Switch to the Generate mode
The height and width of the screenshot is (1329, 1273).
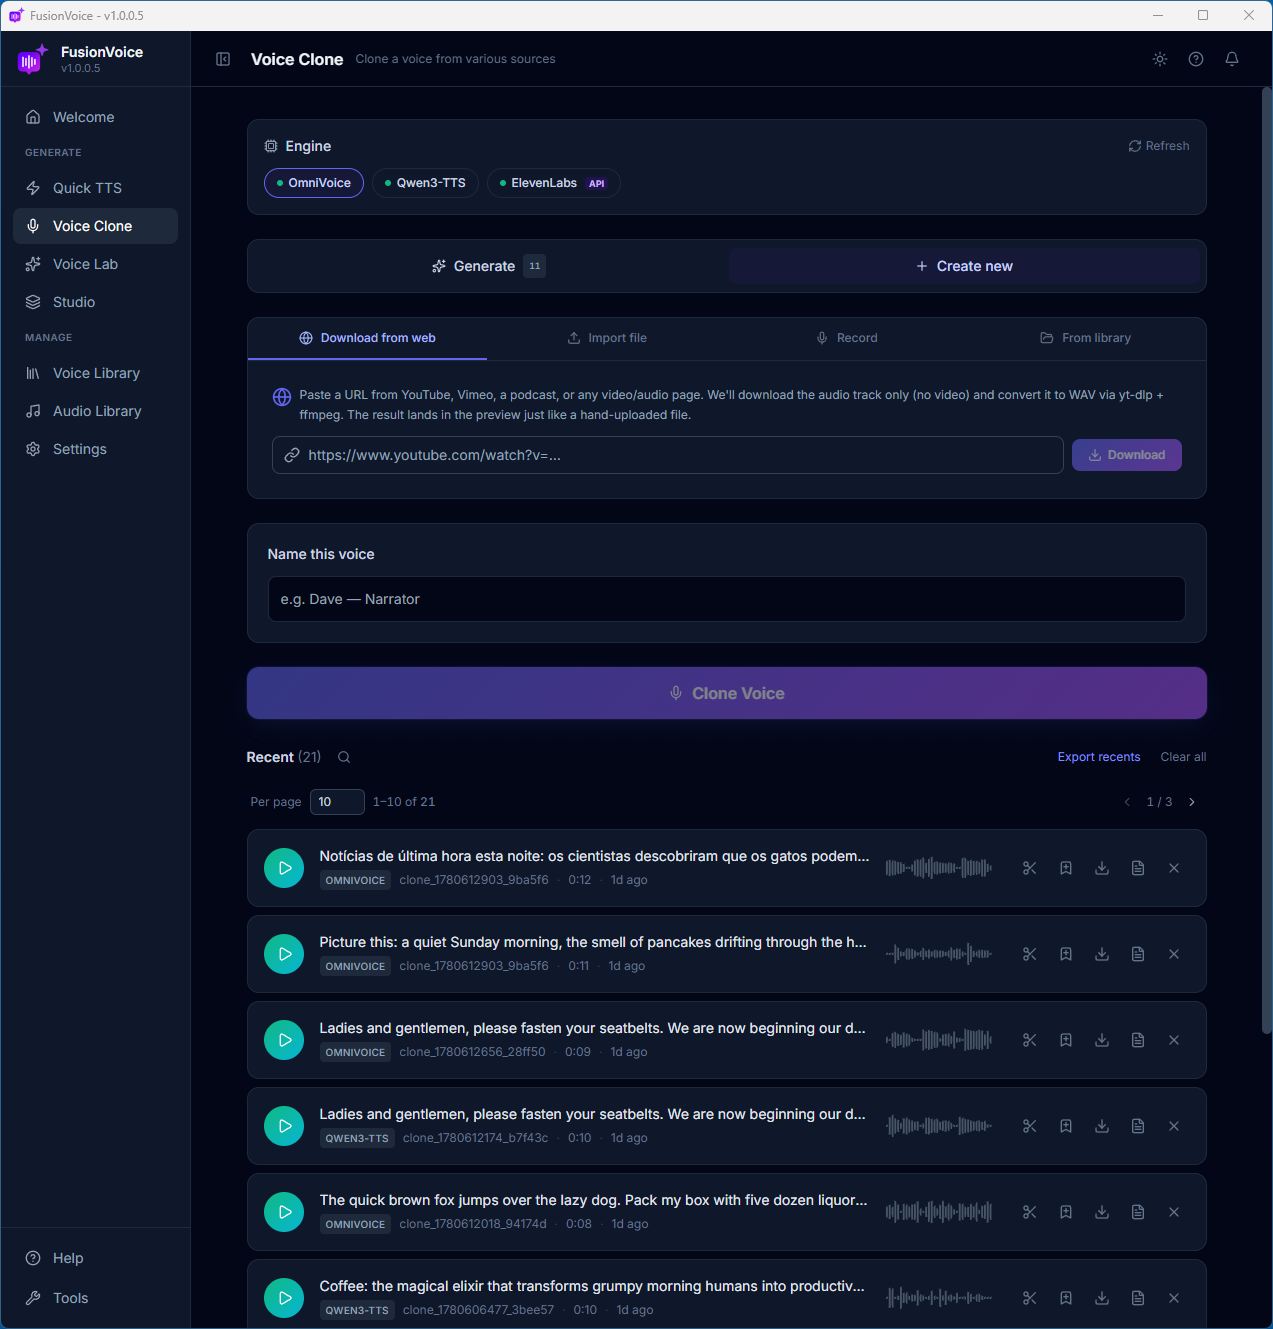pos(488,266)
